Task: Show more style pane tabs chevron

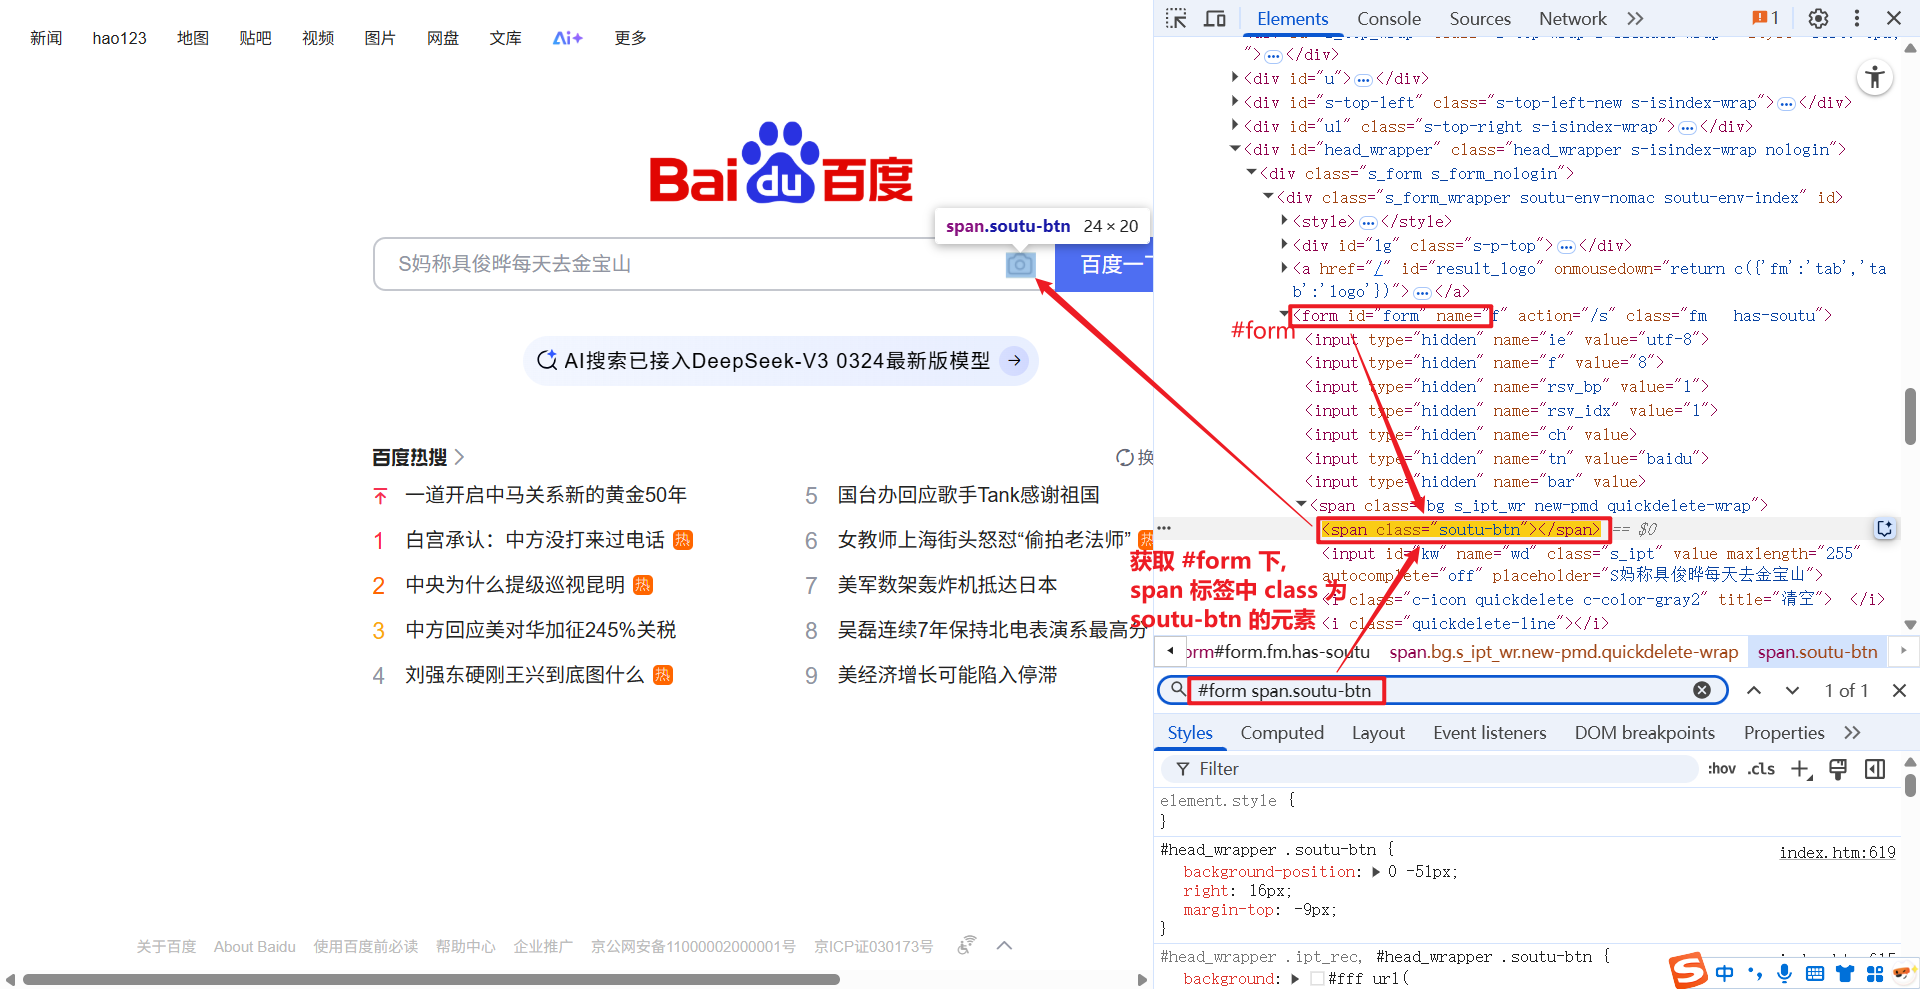Action: click(1852, 733)
